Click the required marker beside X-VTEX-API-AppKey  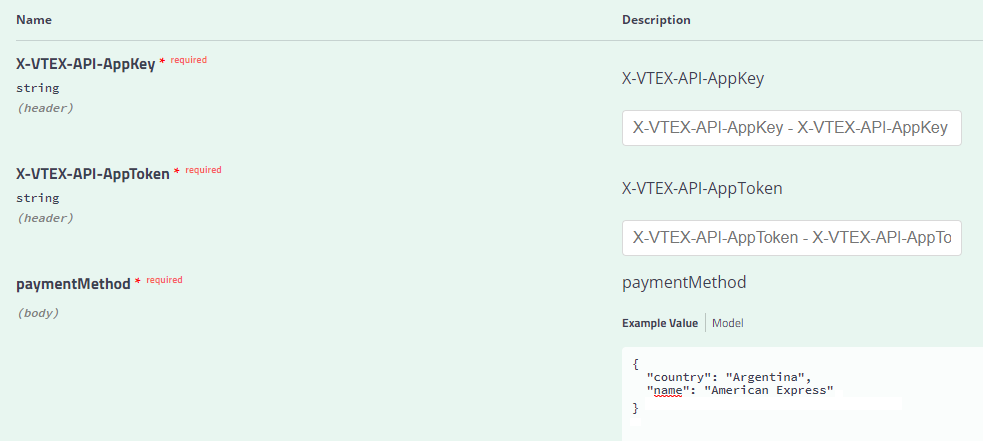coord(188,60)
